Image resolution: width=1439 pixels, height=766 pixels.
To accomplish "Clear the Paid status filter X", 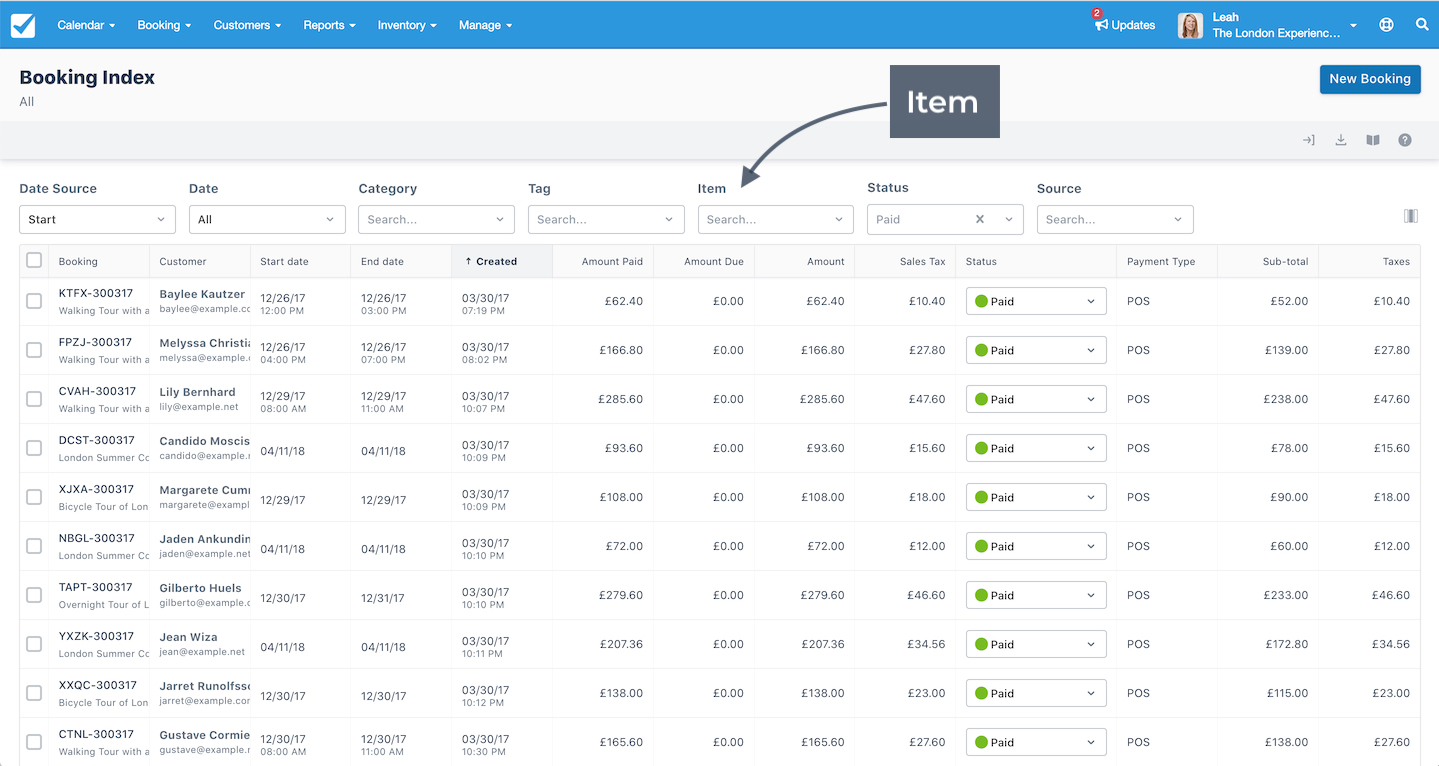I will point(980,219).
